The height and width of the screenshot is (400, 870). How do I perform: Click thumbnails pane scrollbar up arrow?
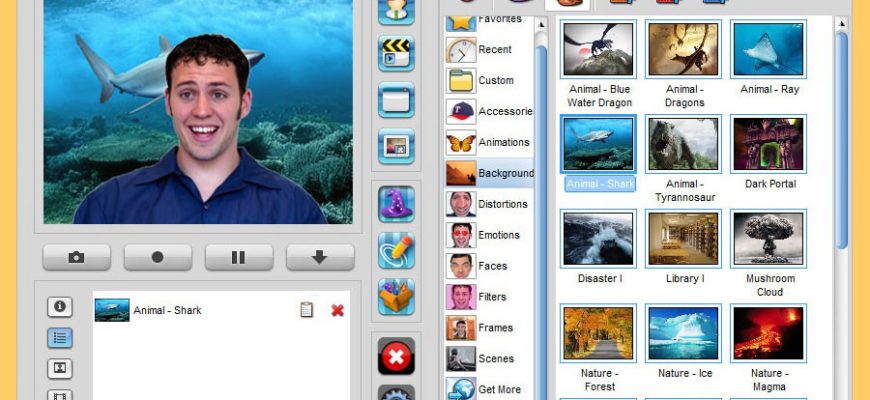pos(842,24)
